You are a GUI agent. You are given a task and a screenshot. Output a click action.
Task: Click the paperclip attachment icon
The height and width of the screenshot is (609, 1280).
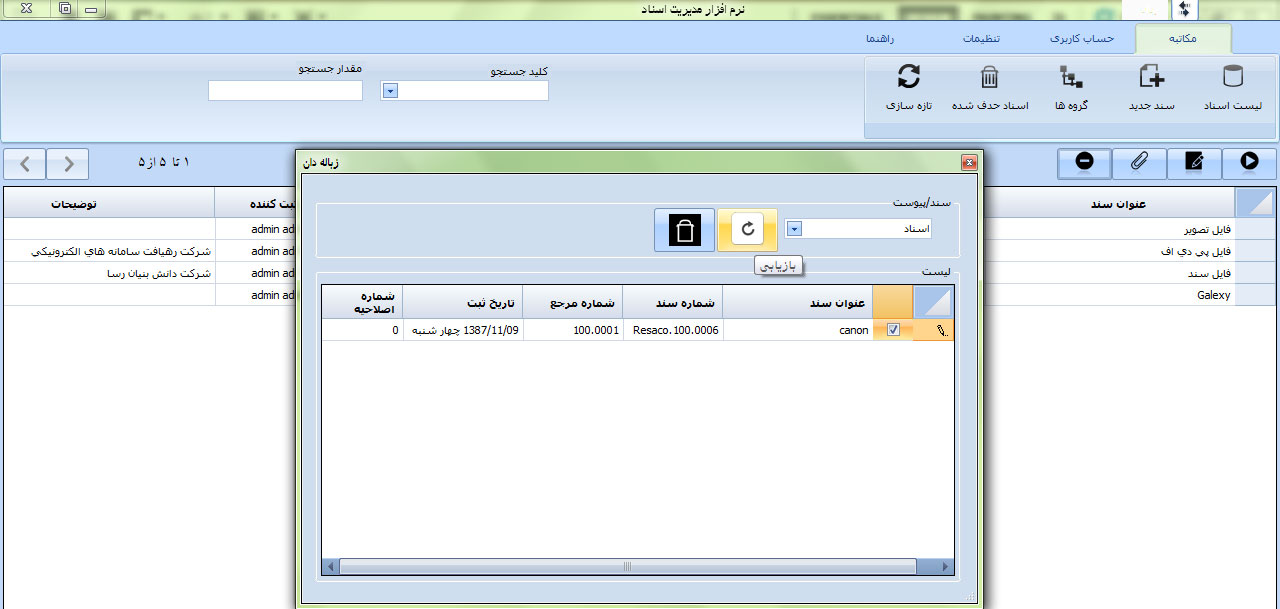coord(1139,163)
